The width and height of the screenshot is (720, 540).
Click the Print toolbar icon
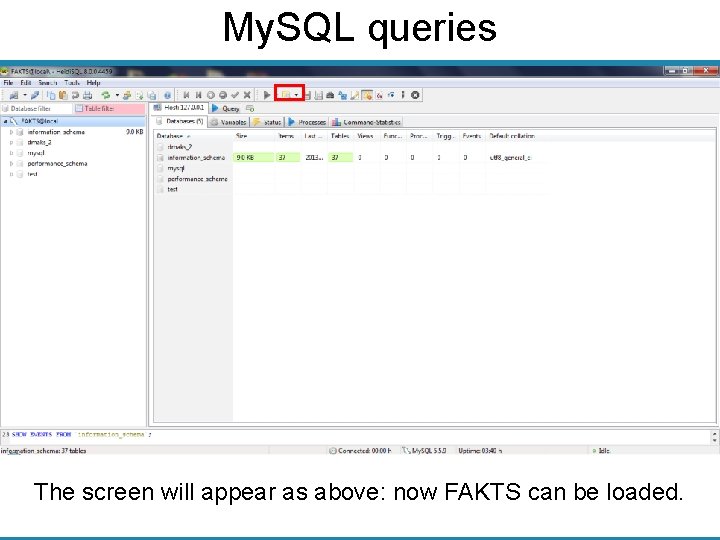coord(87,96)
